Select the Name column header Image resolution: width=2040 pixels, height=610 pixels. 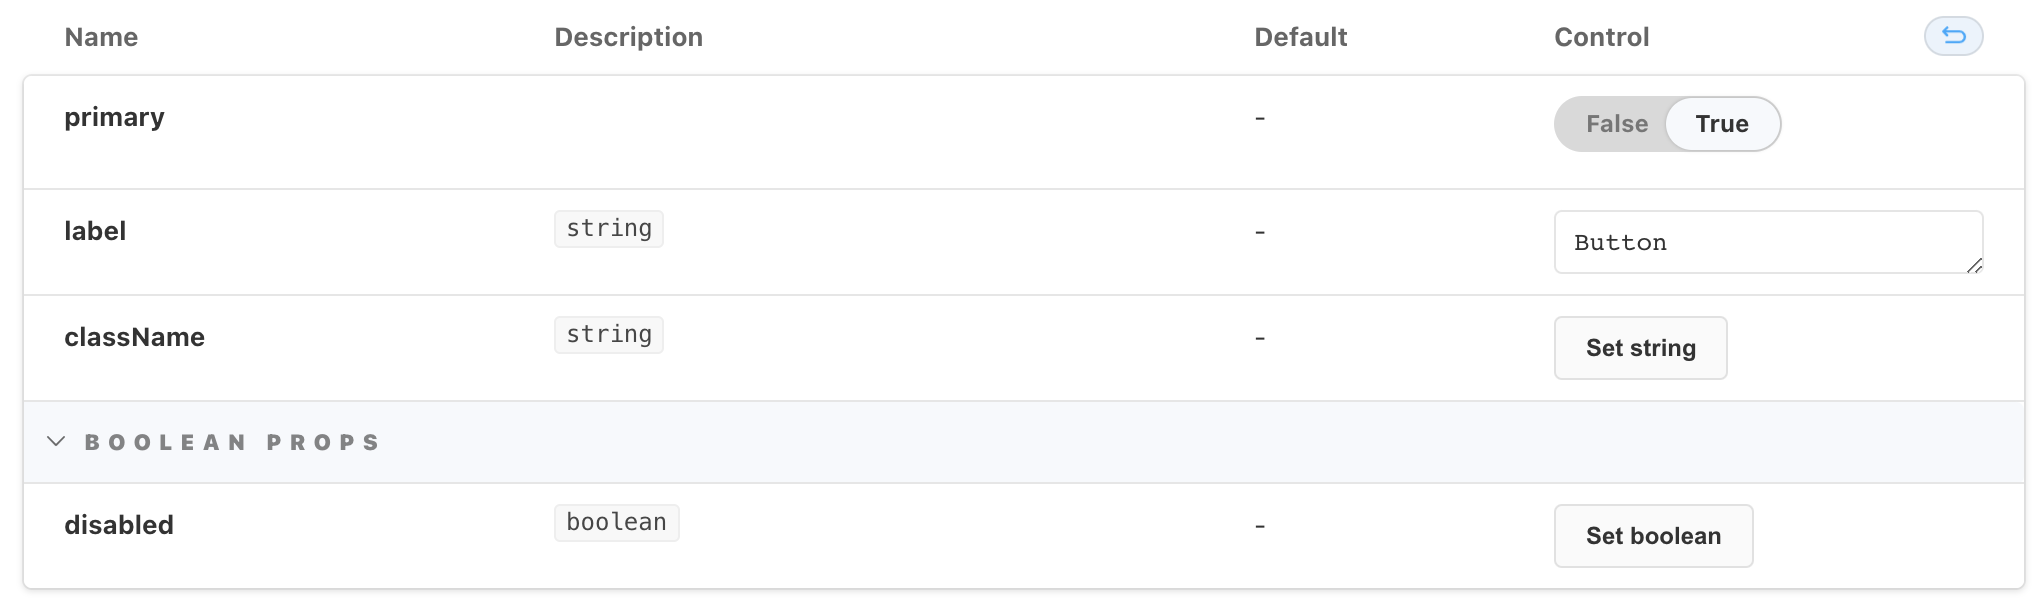coord(101,37)
